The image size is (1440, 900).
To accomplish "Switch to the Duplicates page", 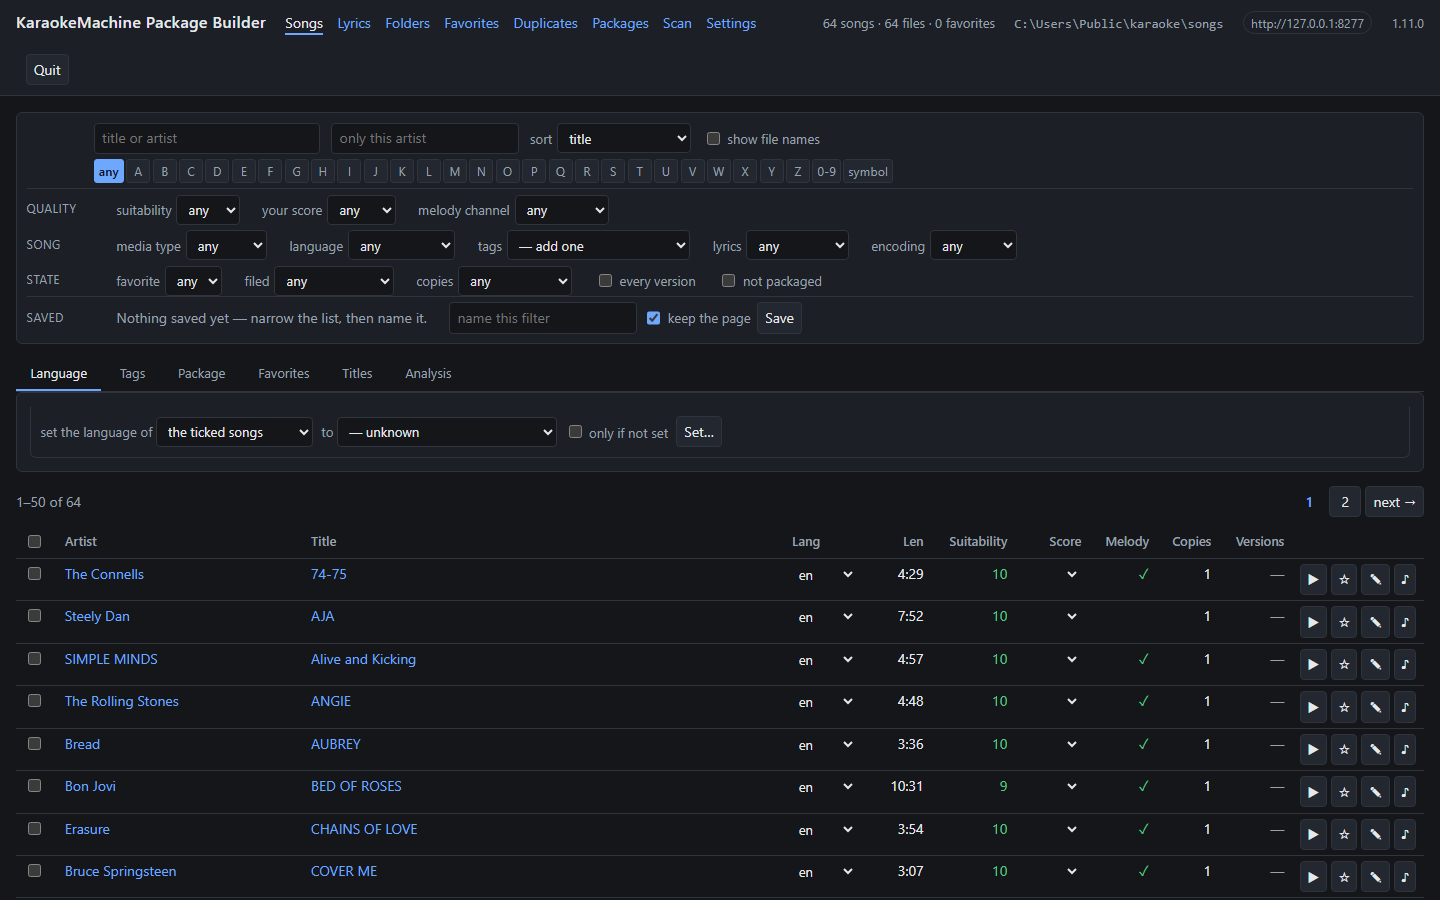I will coord(545,23).
